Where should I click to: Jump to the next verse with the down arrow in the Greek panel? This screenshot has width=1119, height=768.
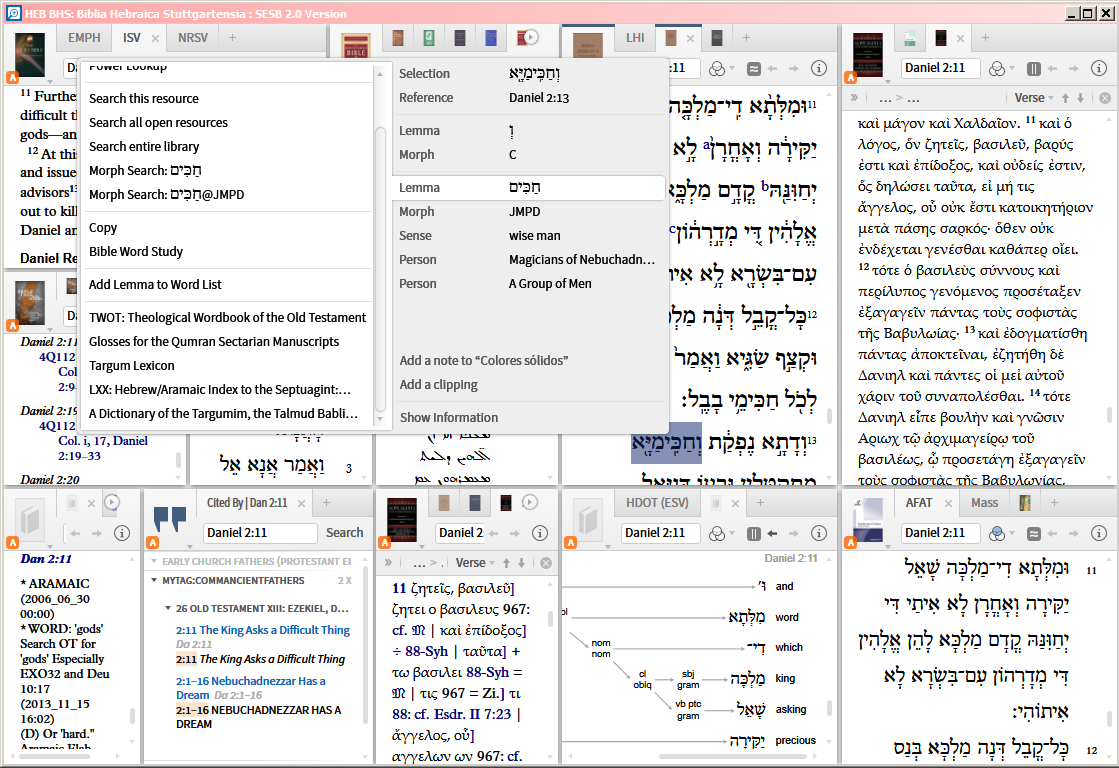1081,98
